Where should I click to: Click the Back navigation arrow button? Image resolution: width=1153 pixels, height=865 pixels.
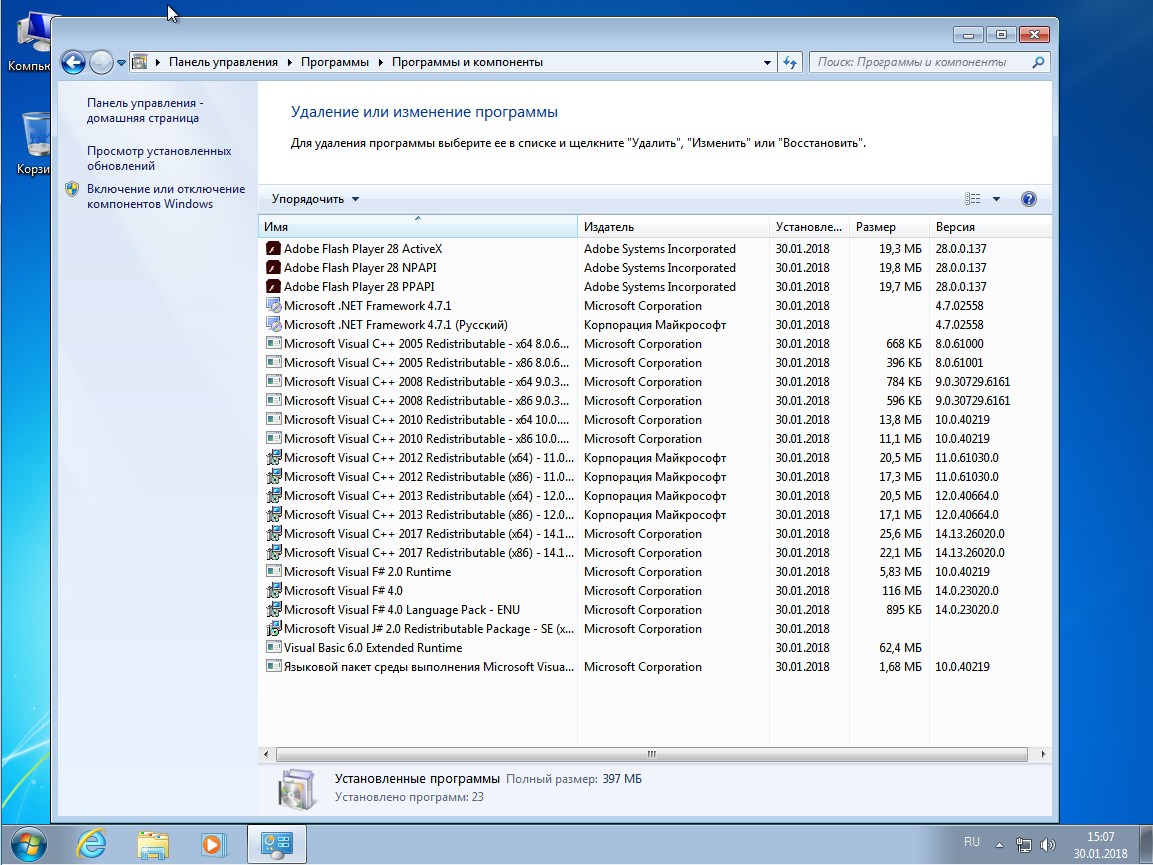tap(73, 63)
